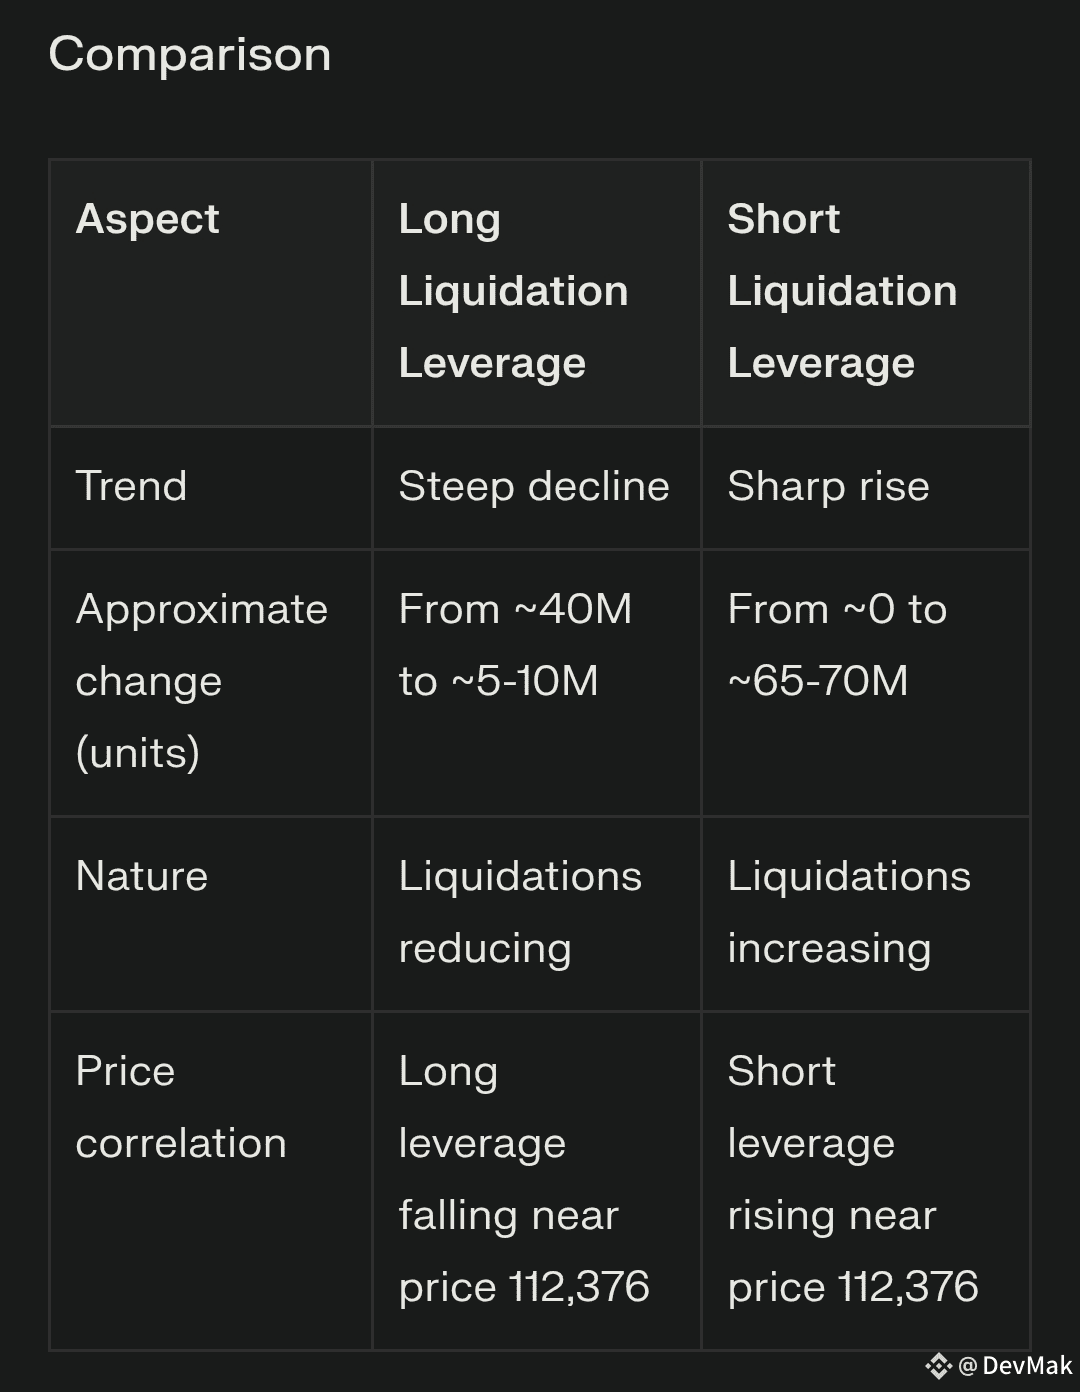Click price 112,376 in the Long column

pyautogui.click(x=524, y=1287)
